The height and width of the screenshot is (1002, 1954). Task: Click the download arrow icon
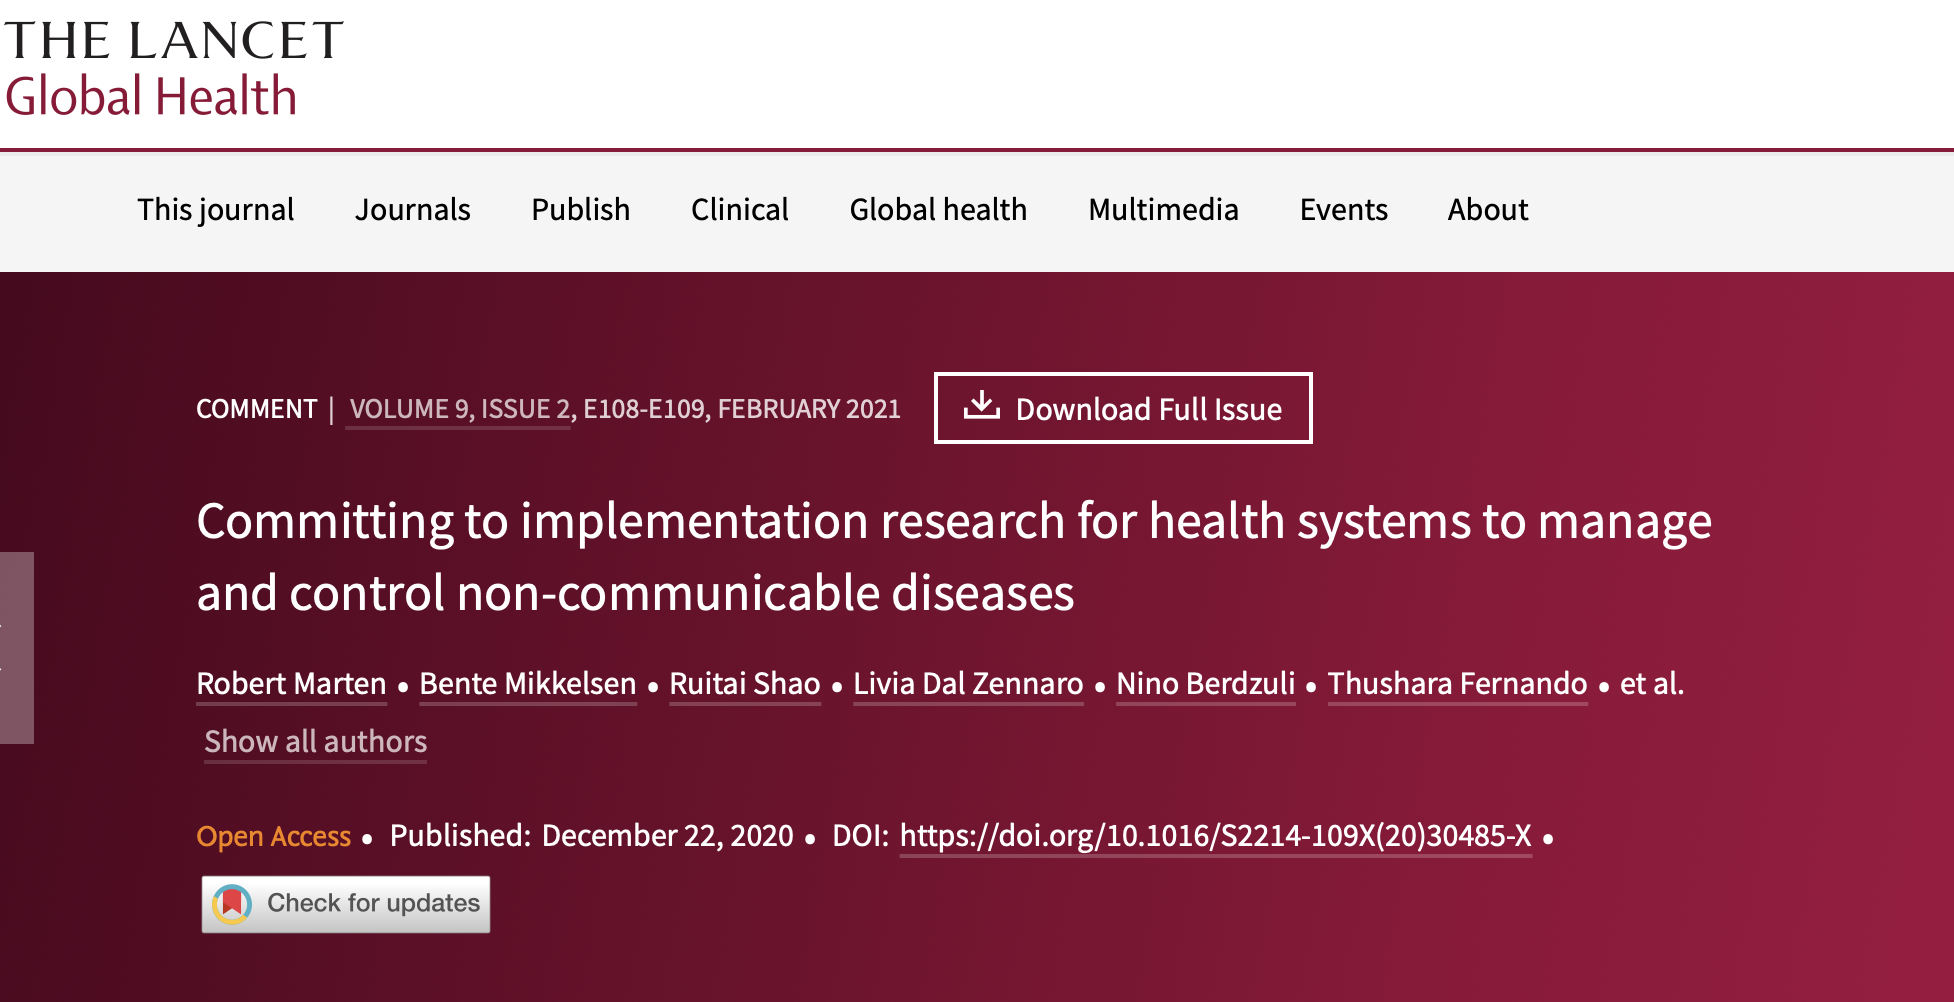tap(981, 406)
